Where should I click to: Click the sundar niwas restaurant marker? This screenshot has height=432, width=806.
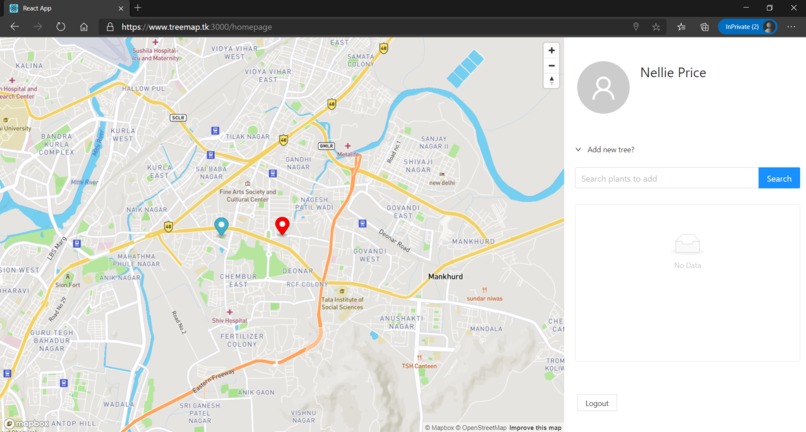tap(484, 291)
